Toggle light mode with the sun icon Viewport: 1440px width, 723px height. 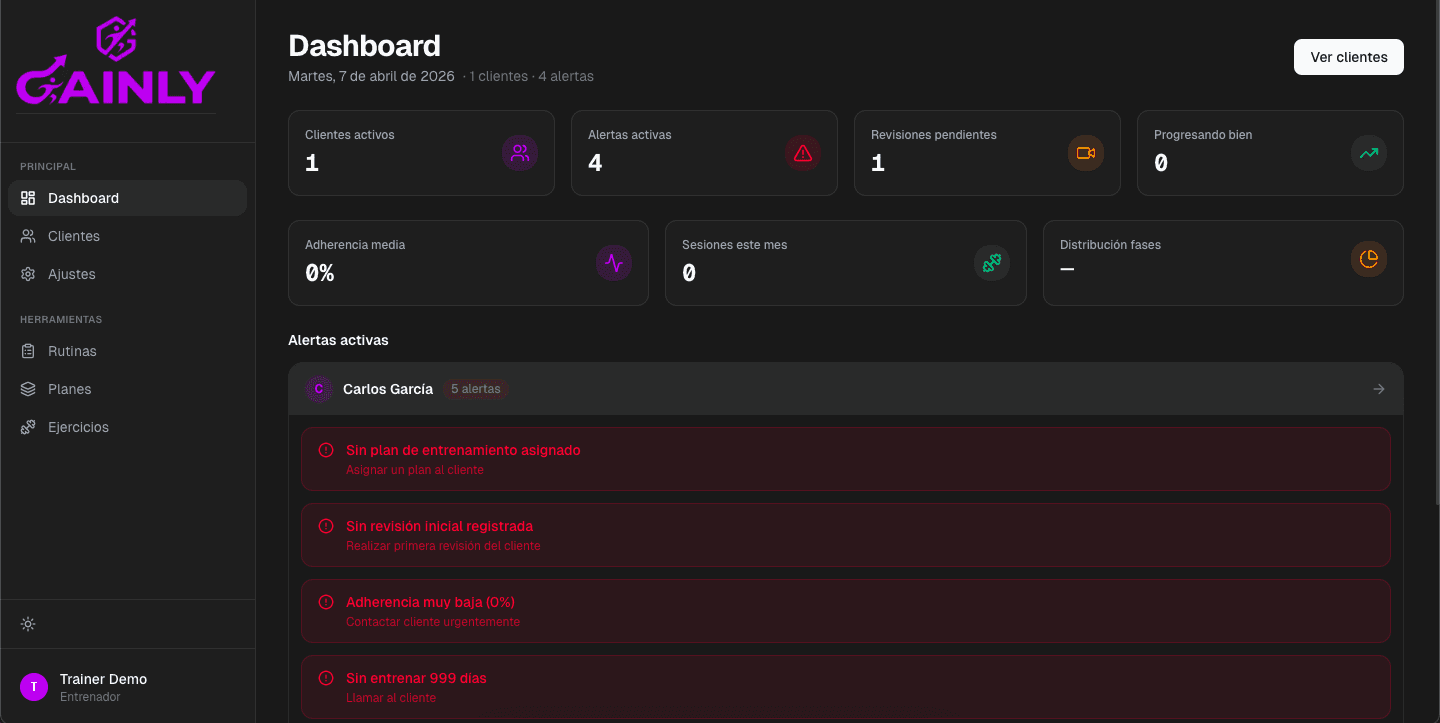[x=27, y=623]
